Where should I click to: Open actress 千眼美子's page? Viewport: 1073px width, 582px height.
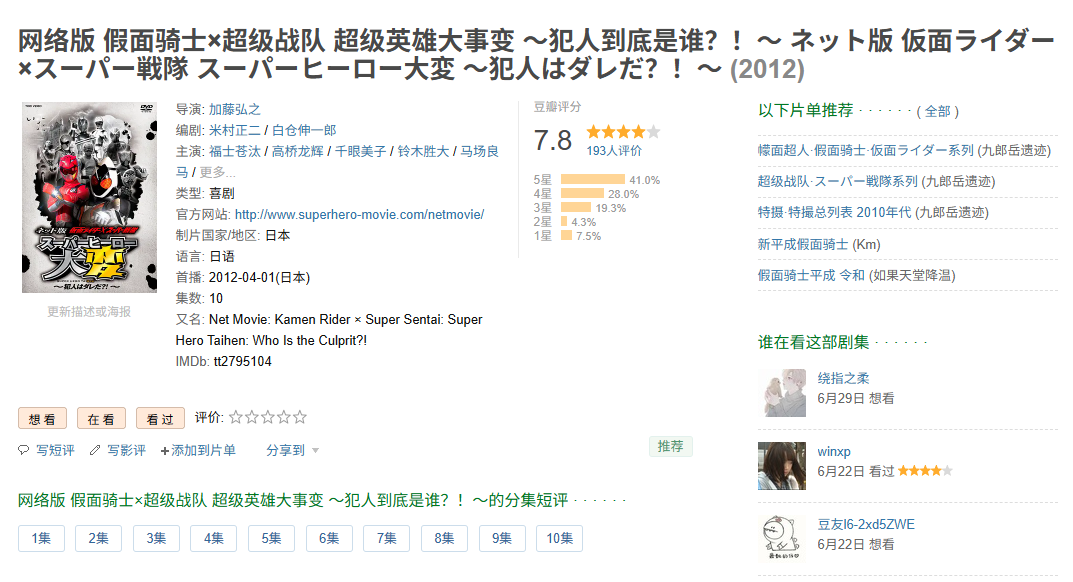point(361,151)
